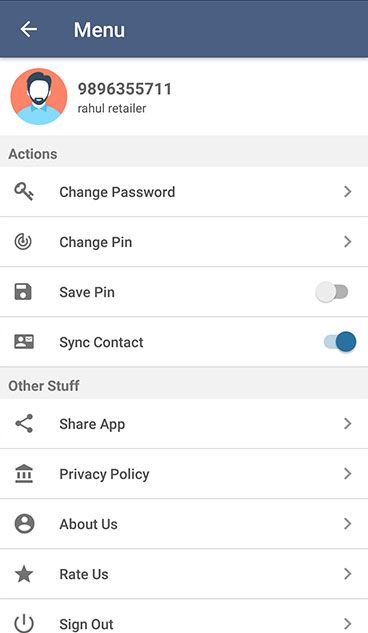Open Change Password via its chevron
The image size is (368, 633).
point(347,191)
